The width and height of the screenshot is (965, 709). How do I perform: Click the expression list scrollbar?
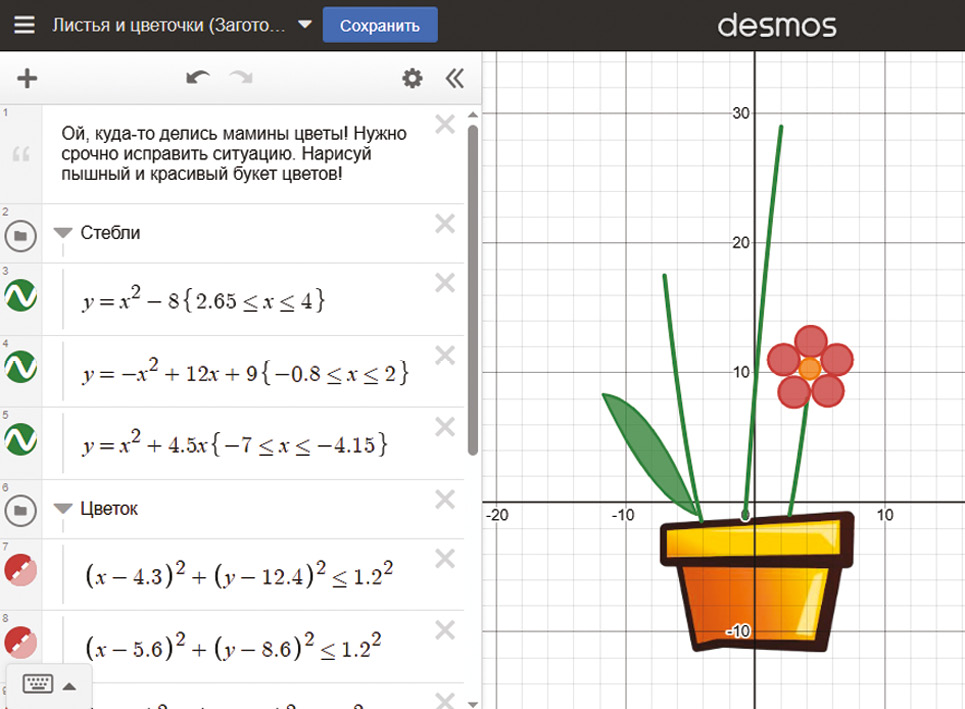(473, 290)
